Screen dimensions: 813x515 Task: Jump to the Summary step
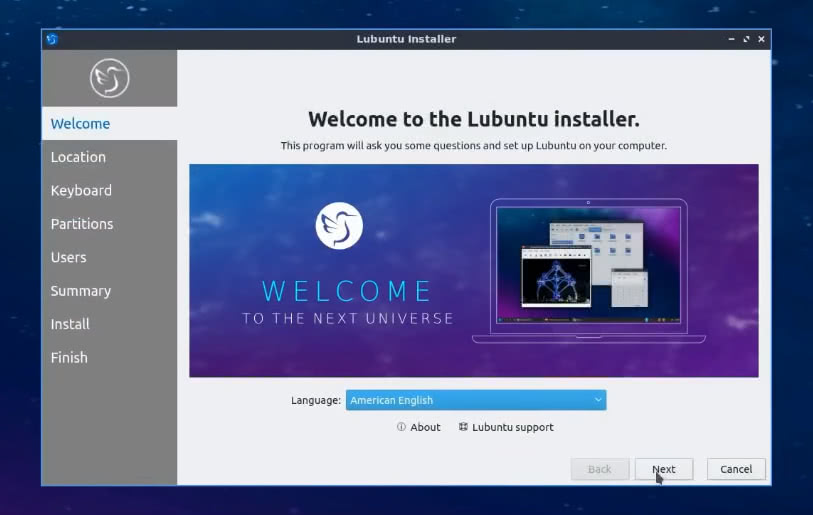81,291
